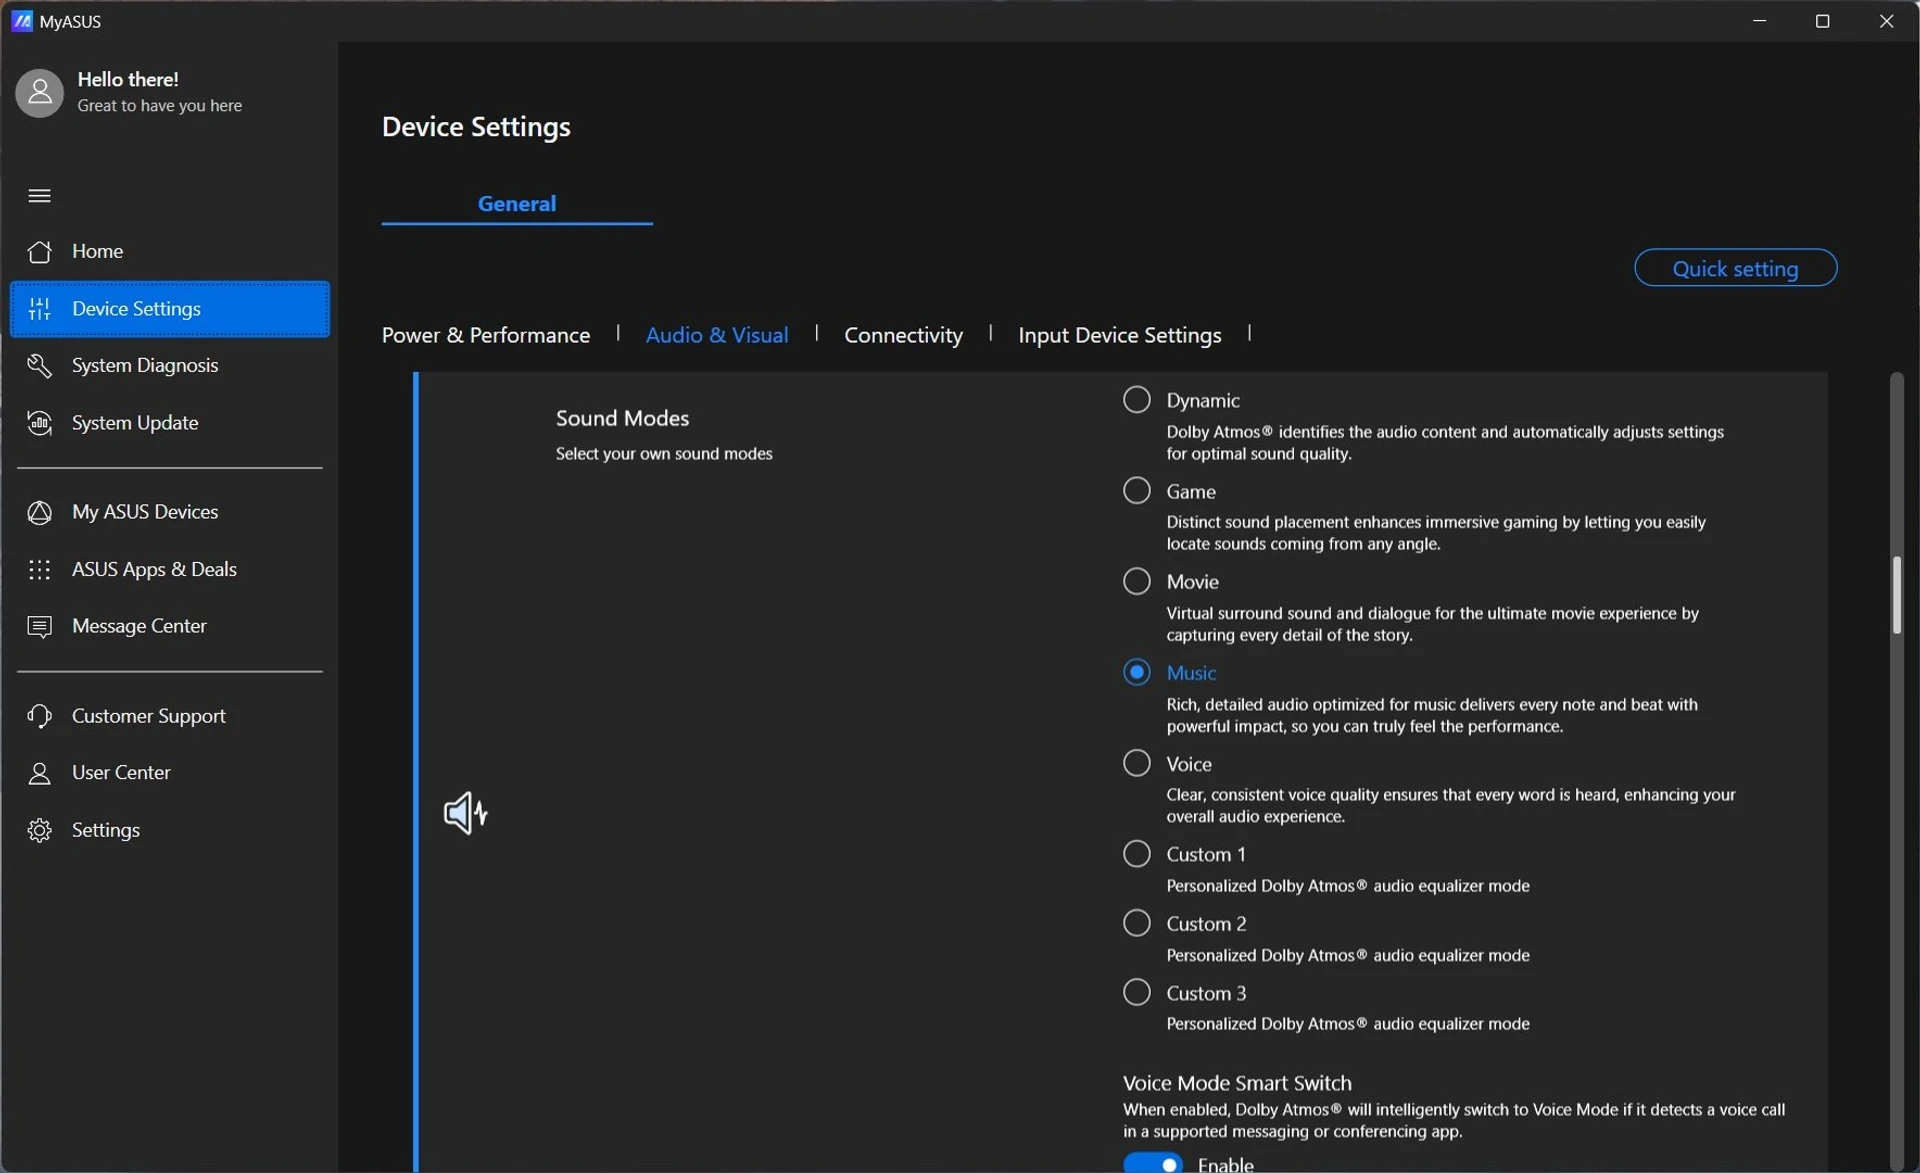Click the Message Center chat icon
Viewport: 1920px width, 1173px height.
coord(39,626)
